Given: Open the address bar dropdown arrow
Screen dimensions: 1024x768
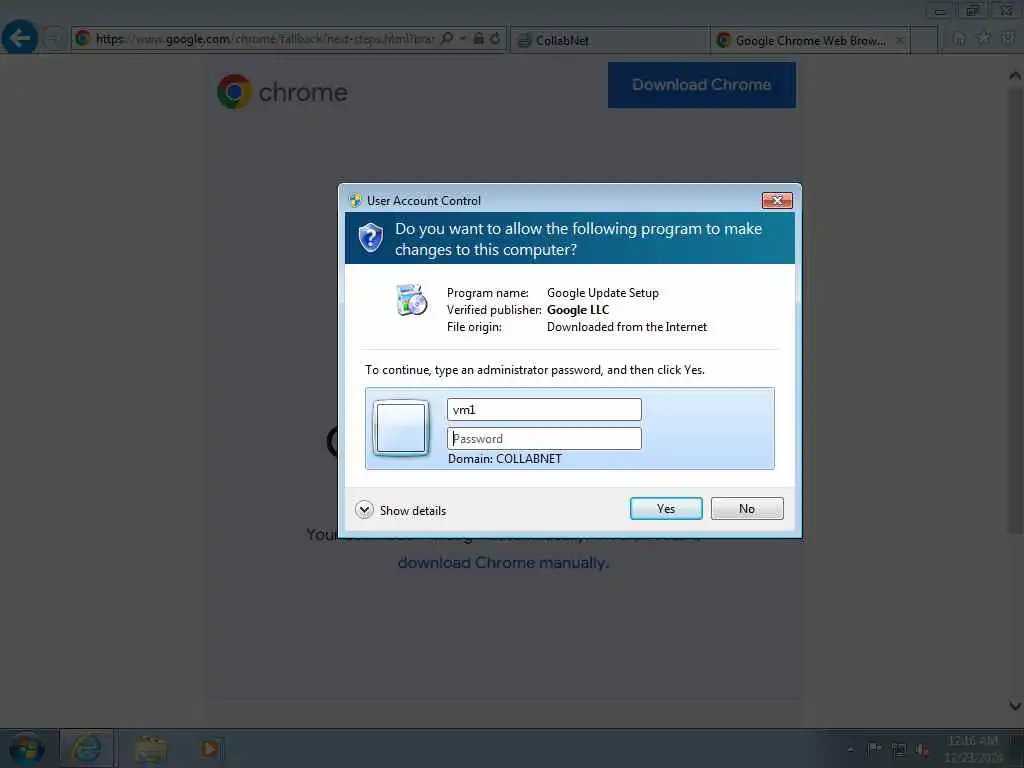Looking at the screenshot, I should 462,39.
